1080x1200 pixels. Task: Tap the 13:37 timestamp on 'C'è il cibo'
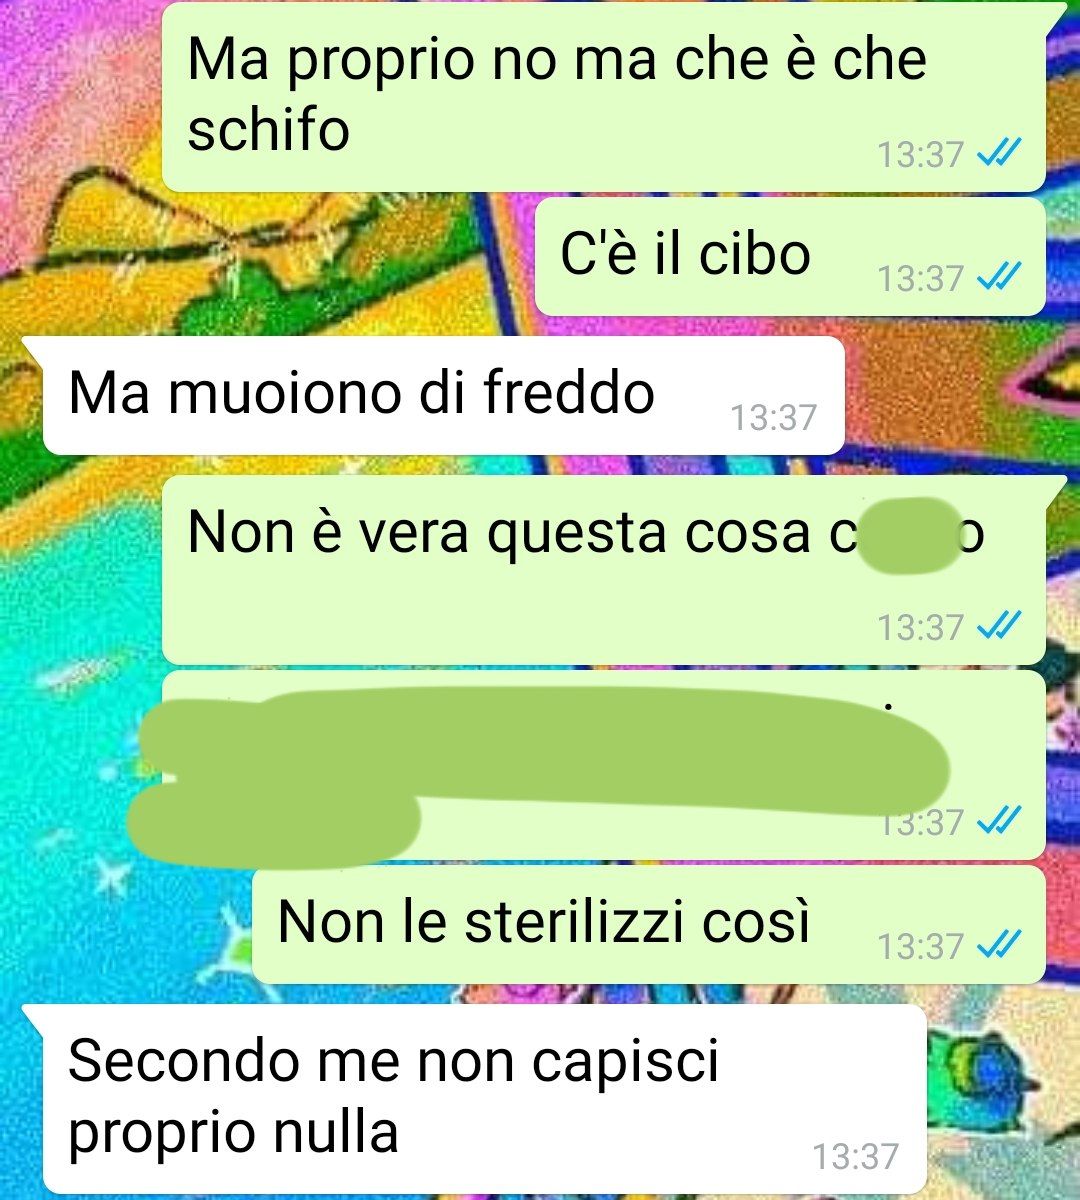(920, 278)
